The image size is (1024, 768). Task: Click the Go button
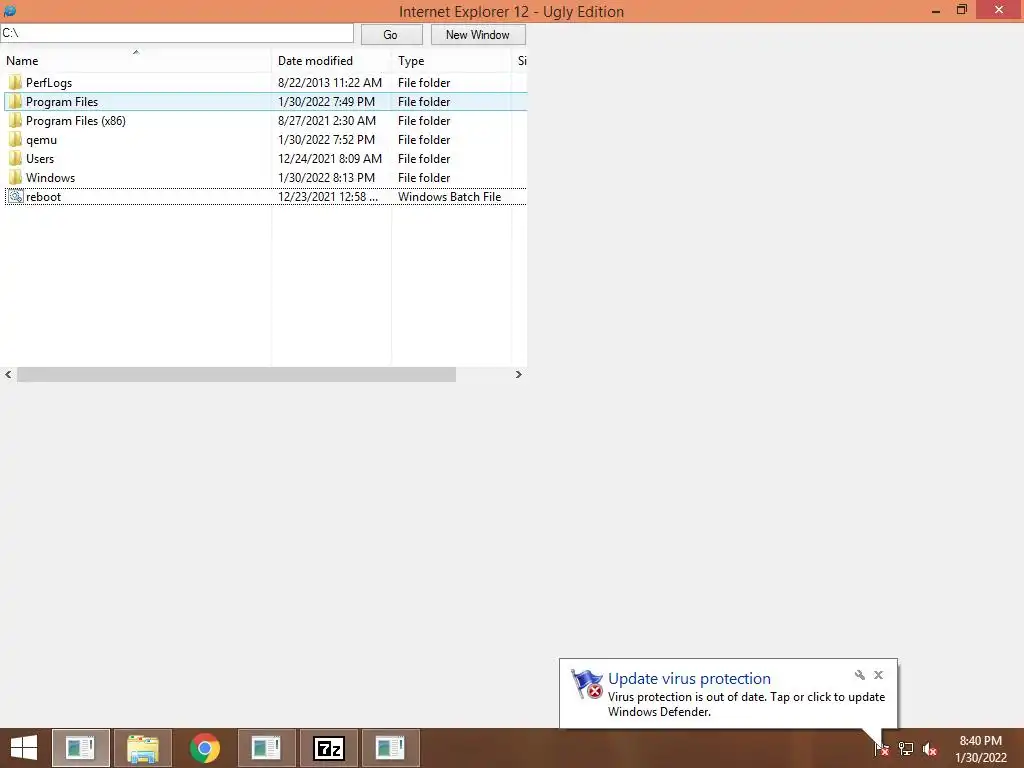click(391, 35)
